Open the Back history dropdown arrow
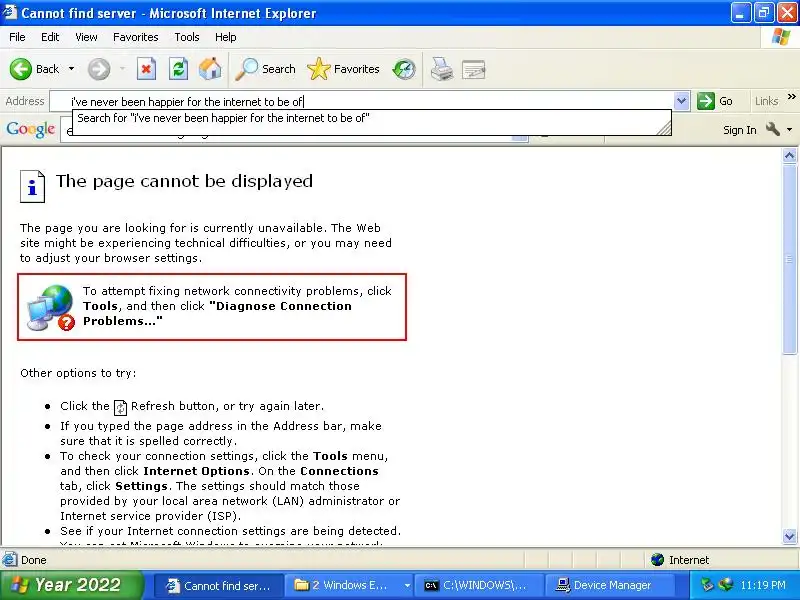 tap(71, 69)
